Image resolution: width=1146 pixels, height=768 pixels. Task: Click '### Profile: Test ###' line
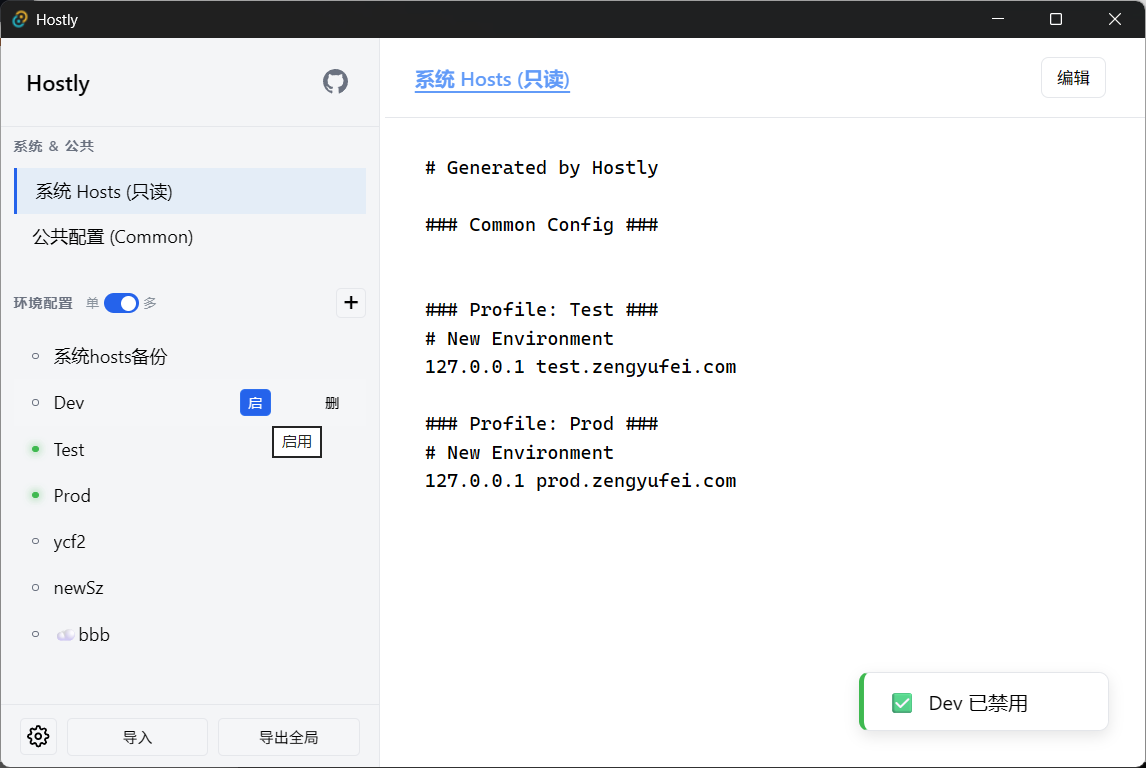pyautogui.click(x=542, y=310)
